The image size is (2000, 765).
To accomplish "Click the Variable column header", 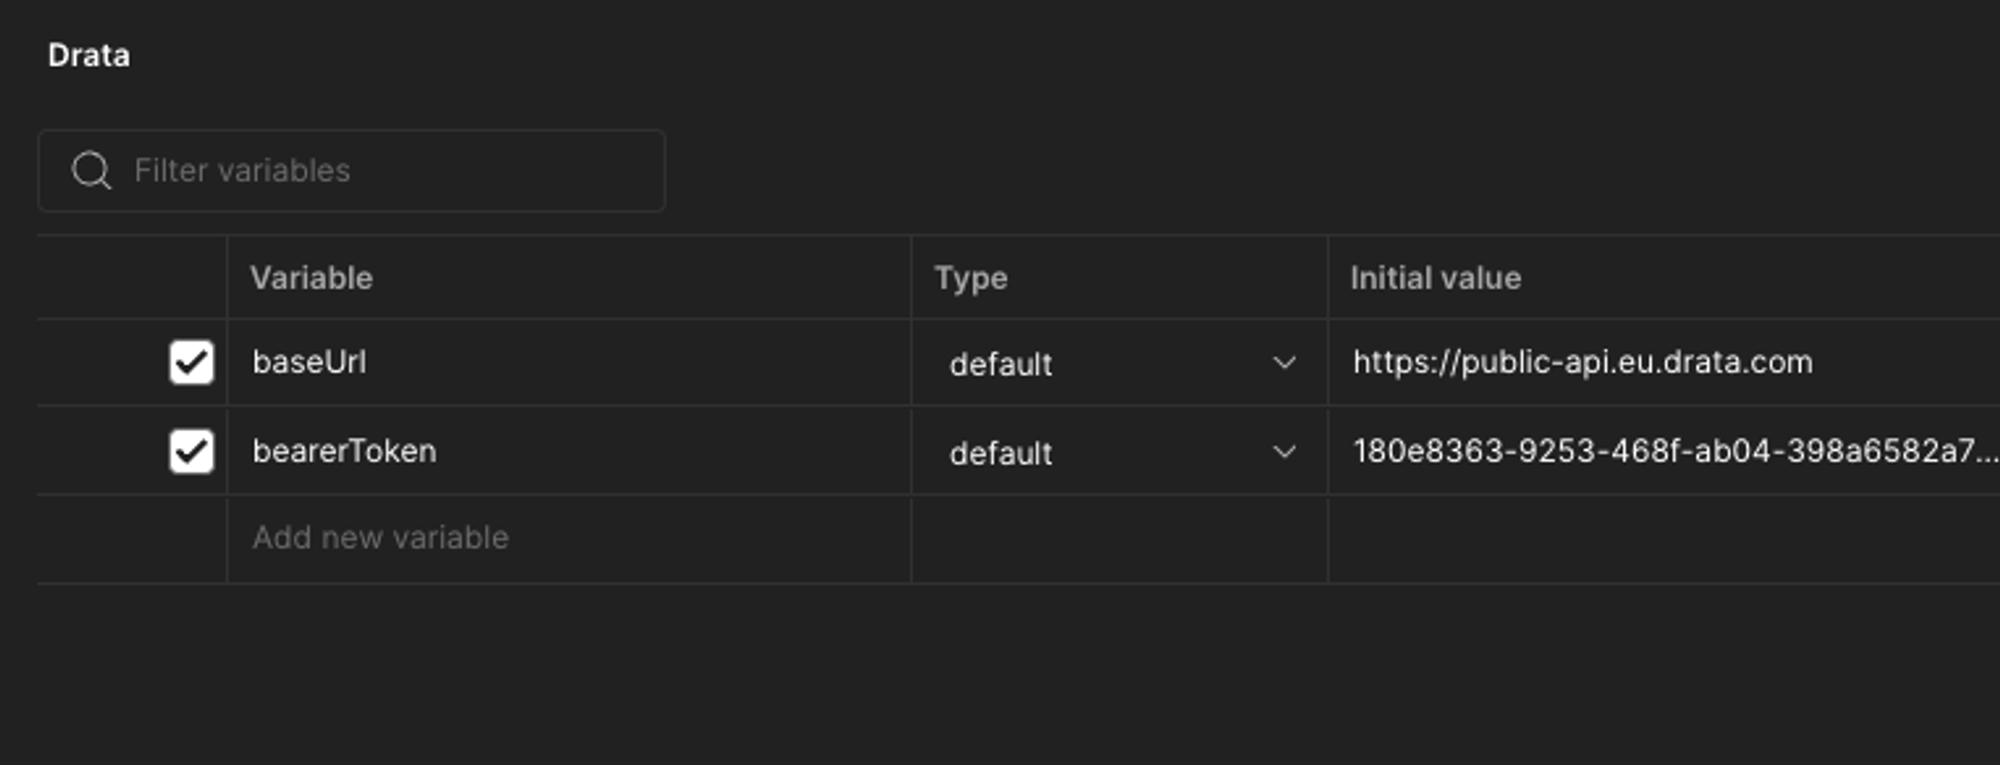I will point(312,278).
